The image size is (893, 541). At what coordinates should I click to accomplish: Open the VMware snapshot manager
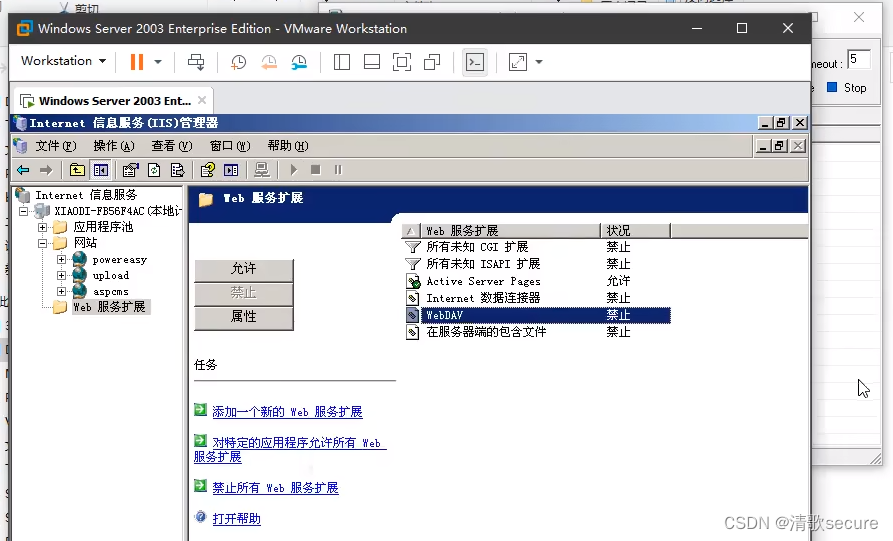pos(299,62)
